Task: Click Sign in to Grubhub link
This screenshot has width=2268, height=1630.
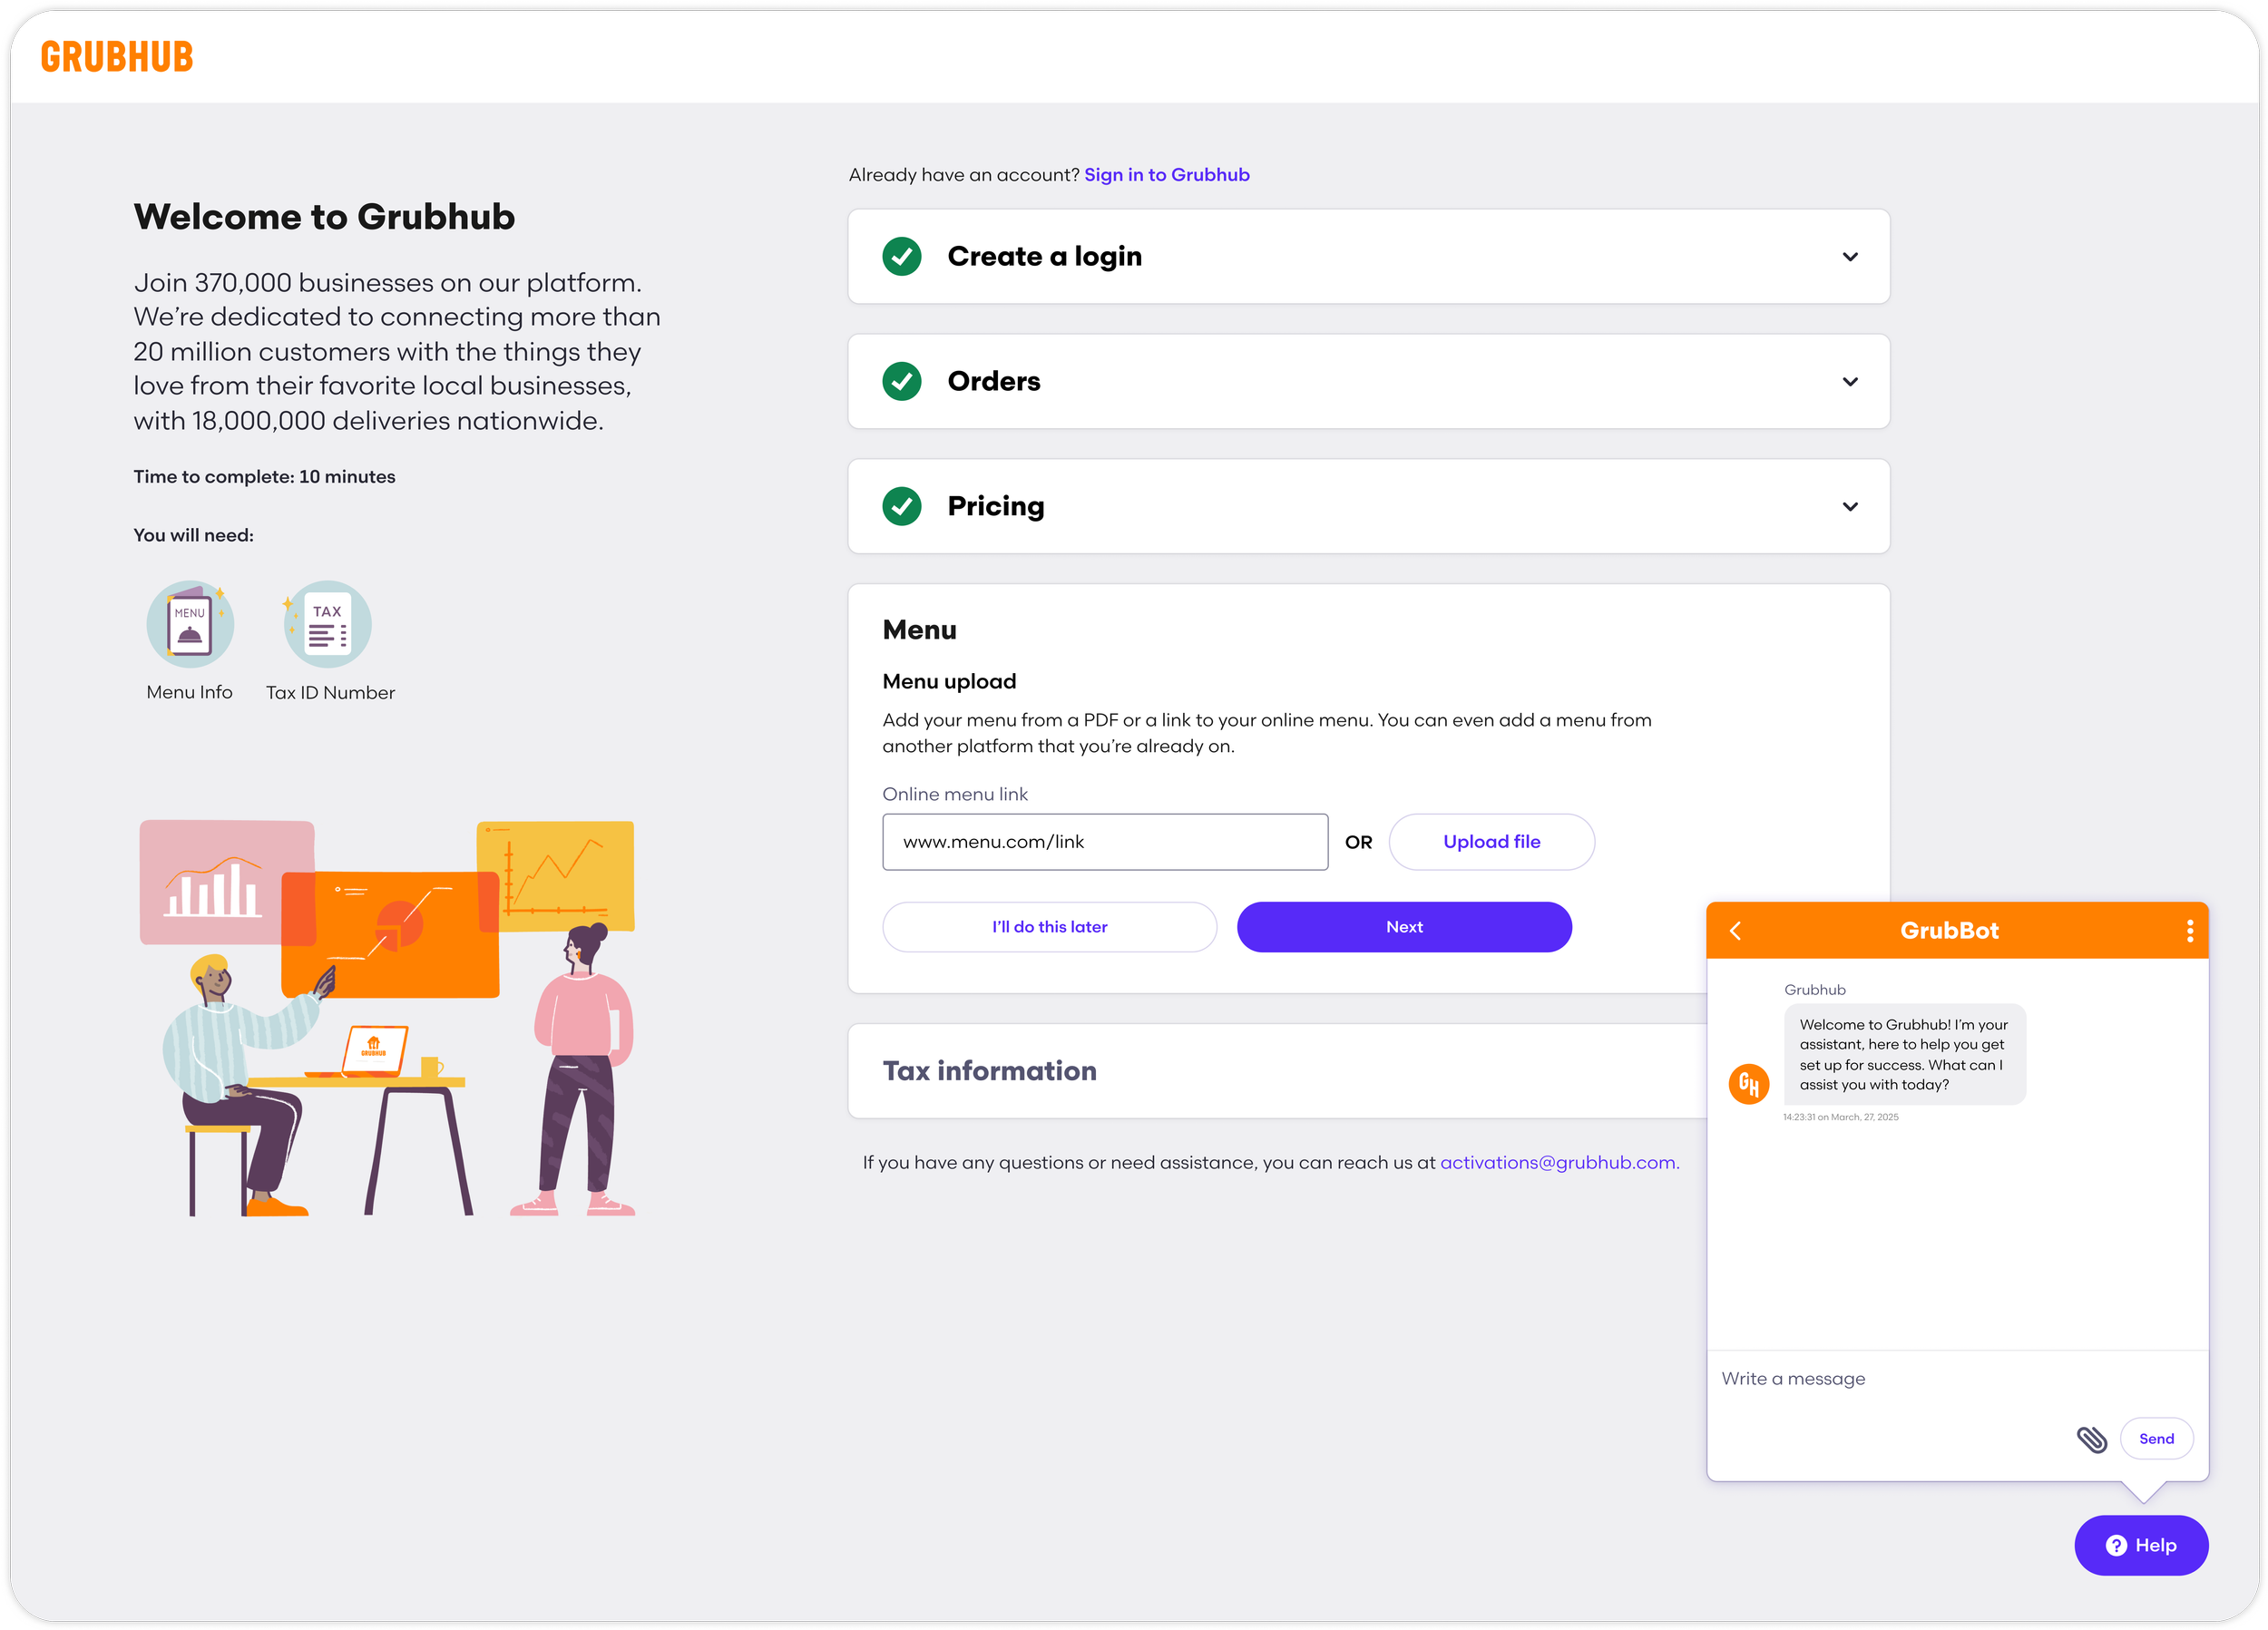Action: point(1166,175)
